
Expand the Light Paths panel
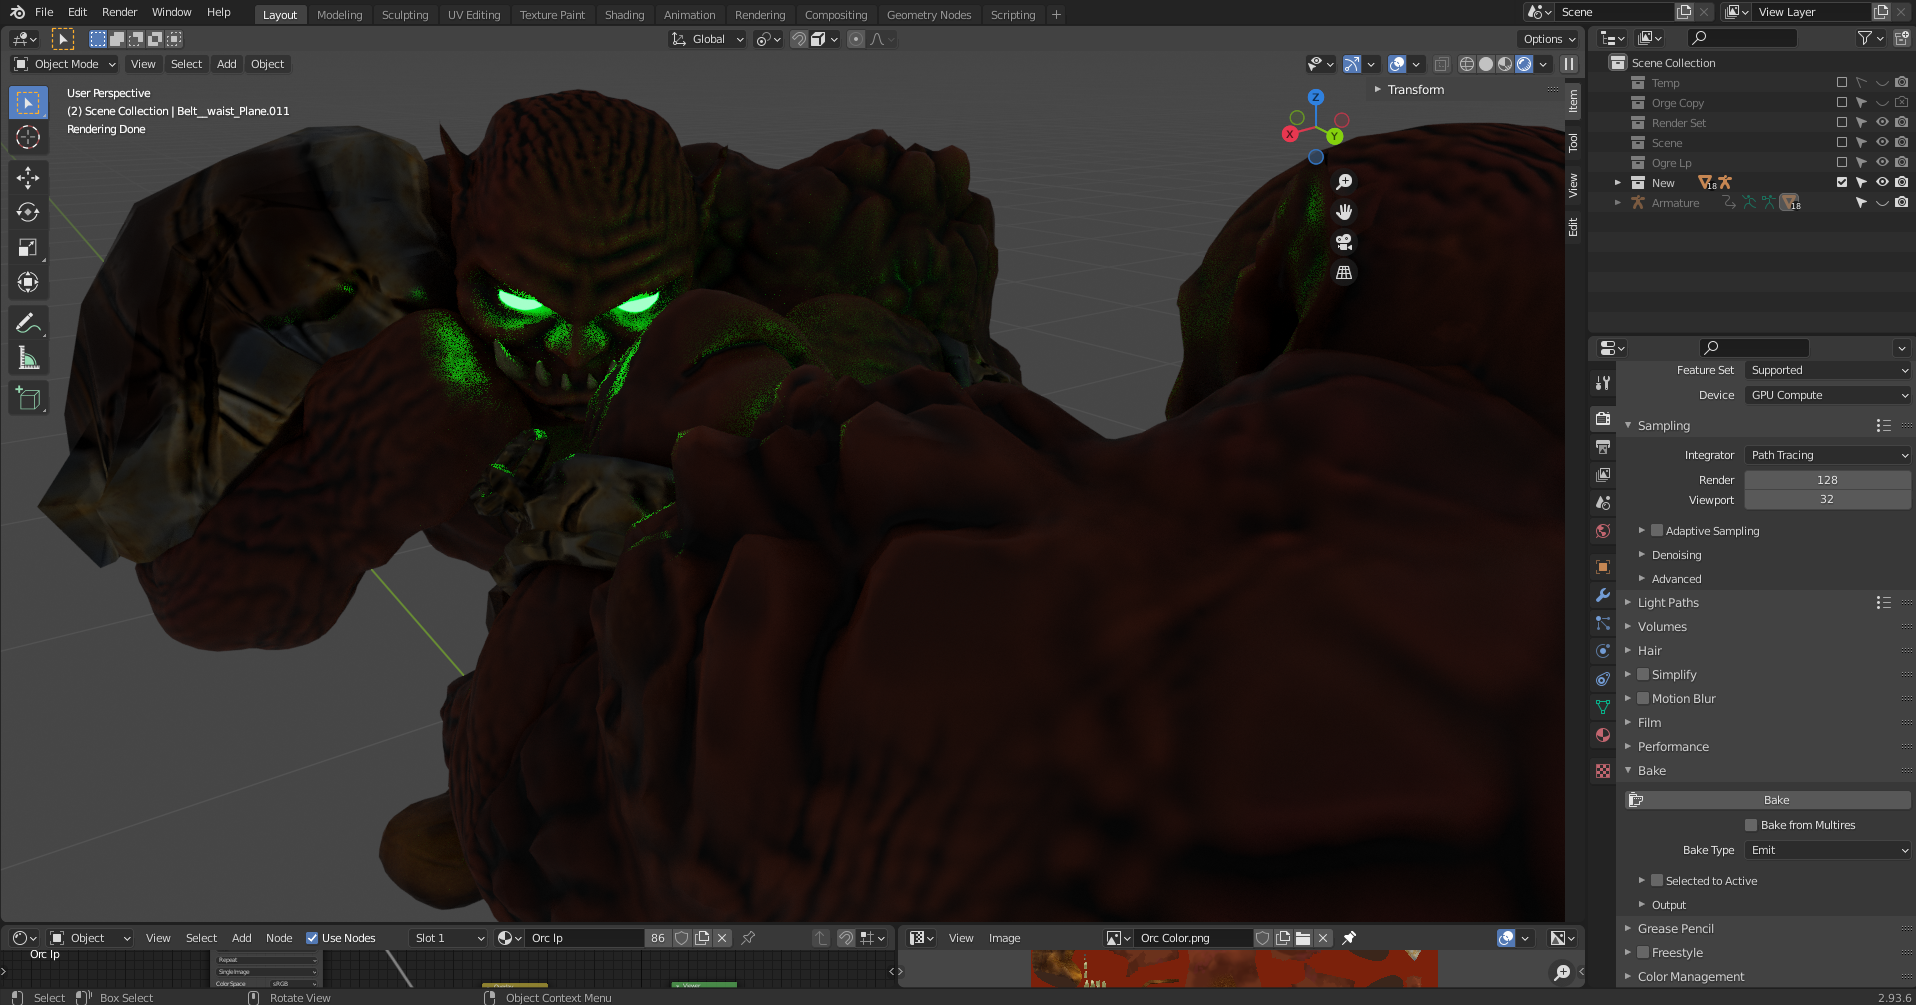click(1667, 603)
